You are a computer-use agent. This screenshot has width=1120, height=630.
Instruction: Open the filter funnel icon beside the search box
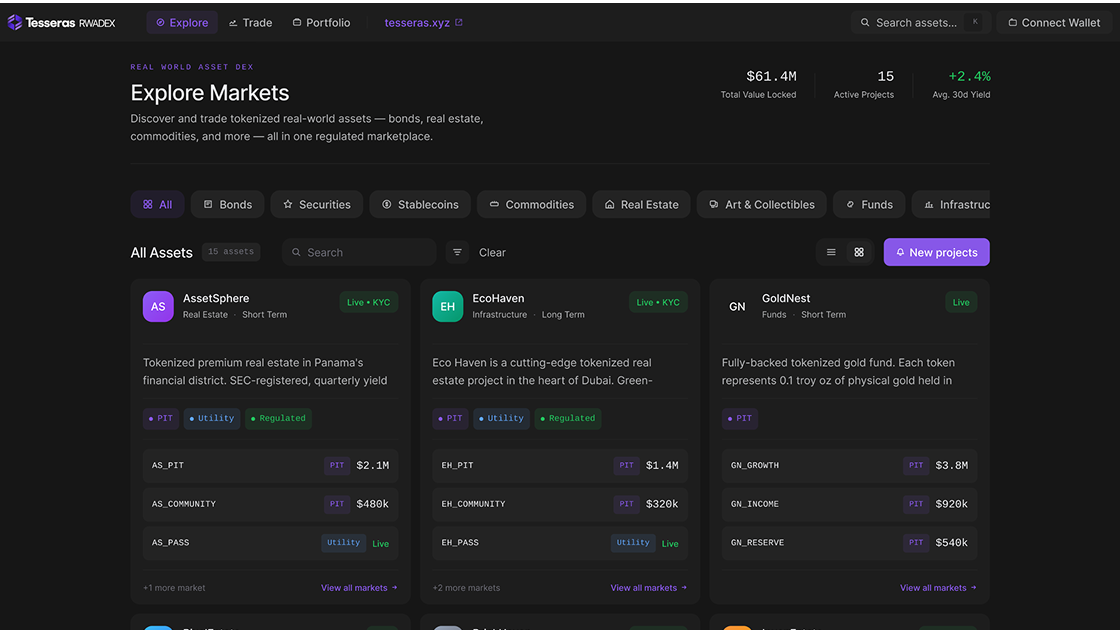pos(457,252)
